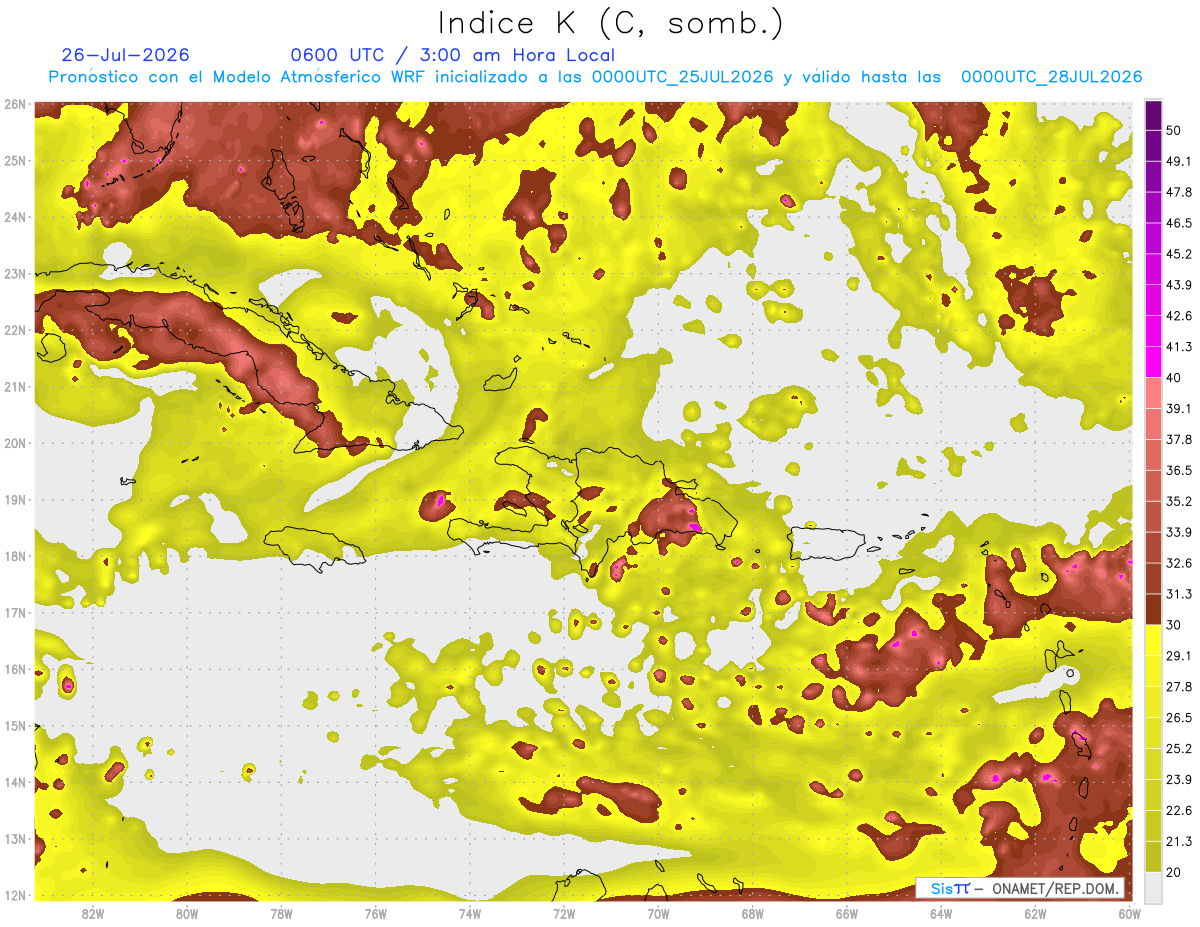
Task: Click the '17N' latitude label
Action: click(x=15, y=612)
